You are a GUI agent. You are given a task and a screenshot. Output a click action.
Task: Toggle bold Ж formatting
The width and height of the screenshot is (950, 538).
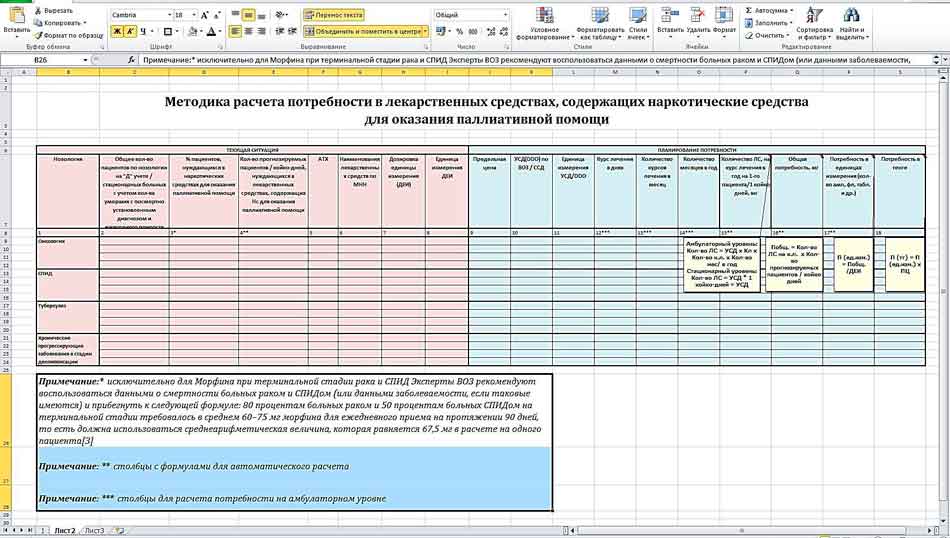pyautogui.click(x=117, y=31)
